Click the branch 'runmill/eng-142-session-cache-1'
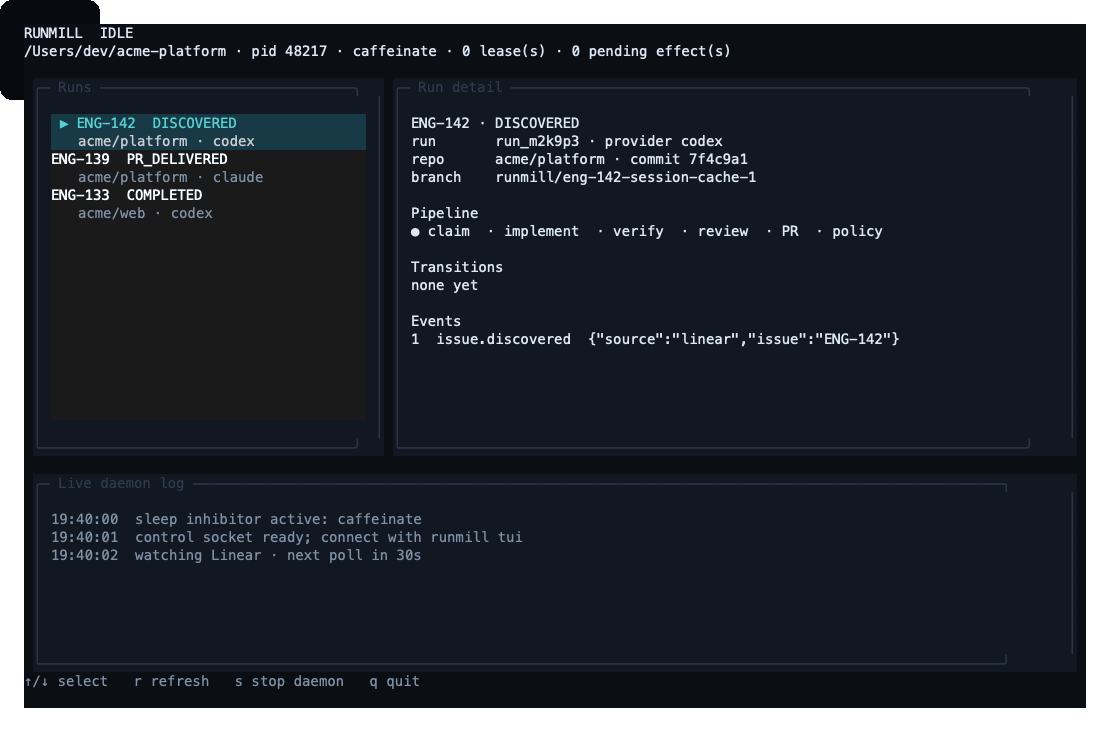This screenshot has height=732, width=1110. pyautogui.click(x=626, y=178)
